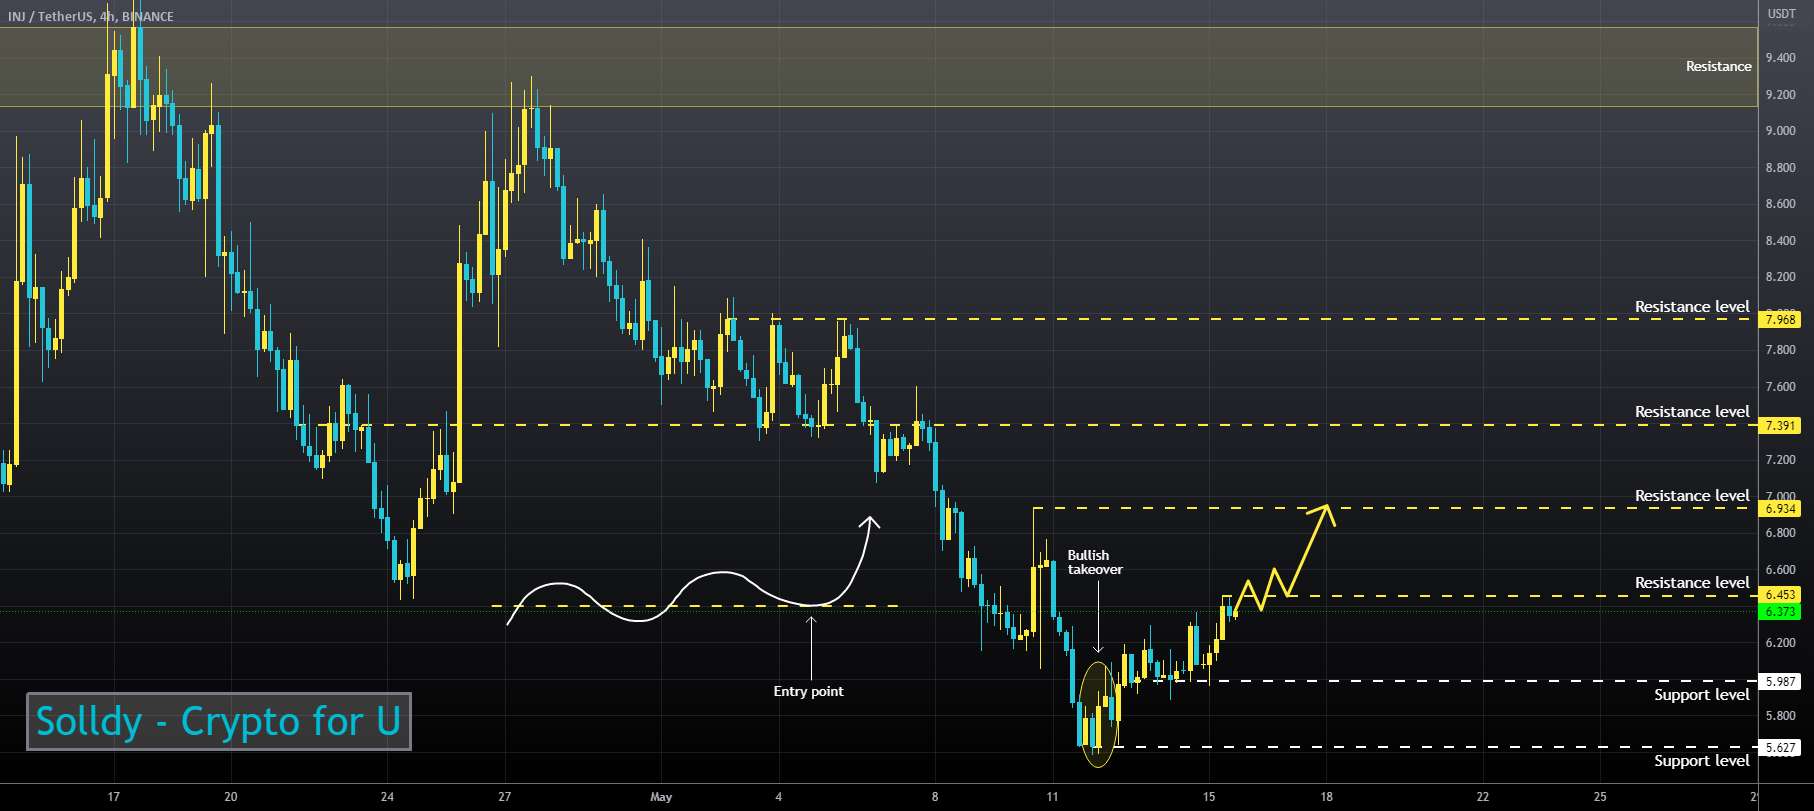The width and height of the screenshot is (1814, 811).
Task: Click date 15 on the time axis
Action: (x=1209, y=797)
